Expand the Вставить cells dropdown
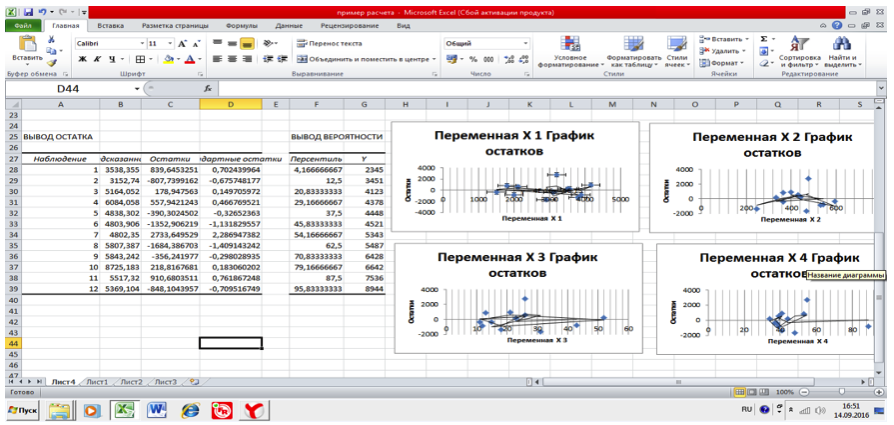Viewport: 894px width, 425px height. click(x=747, y=39)
